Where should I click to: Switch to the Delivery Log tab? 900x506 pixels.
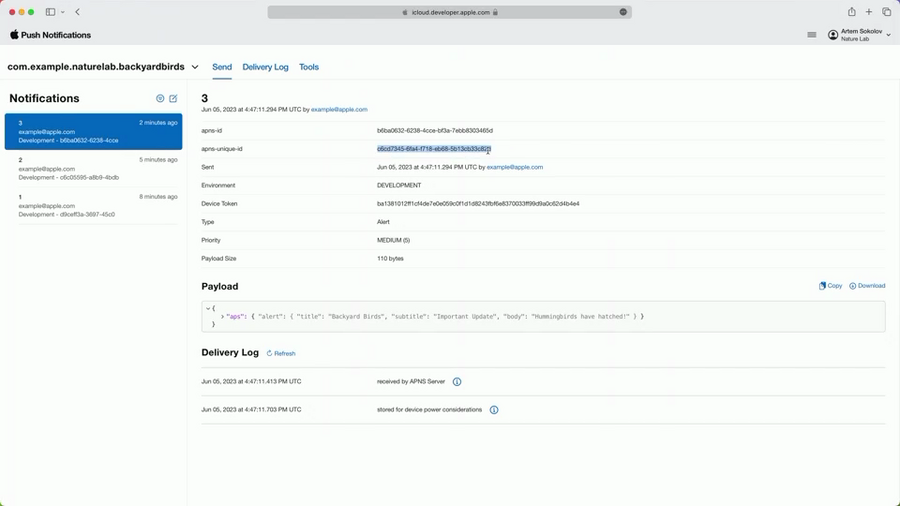pyautogui.click(x=265, y=67)
